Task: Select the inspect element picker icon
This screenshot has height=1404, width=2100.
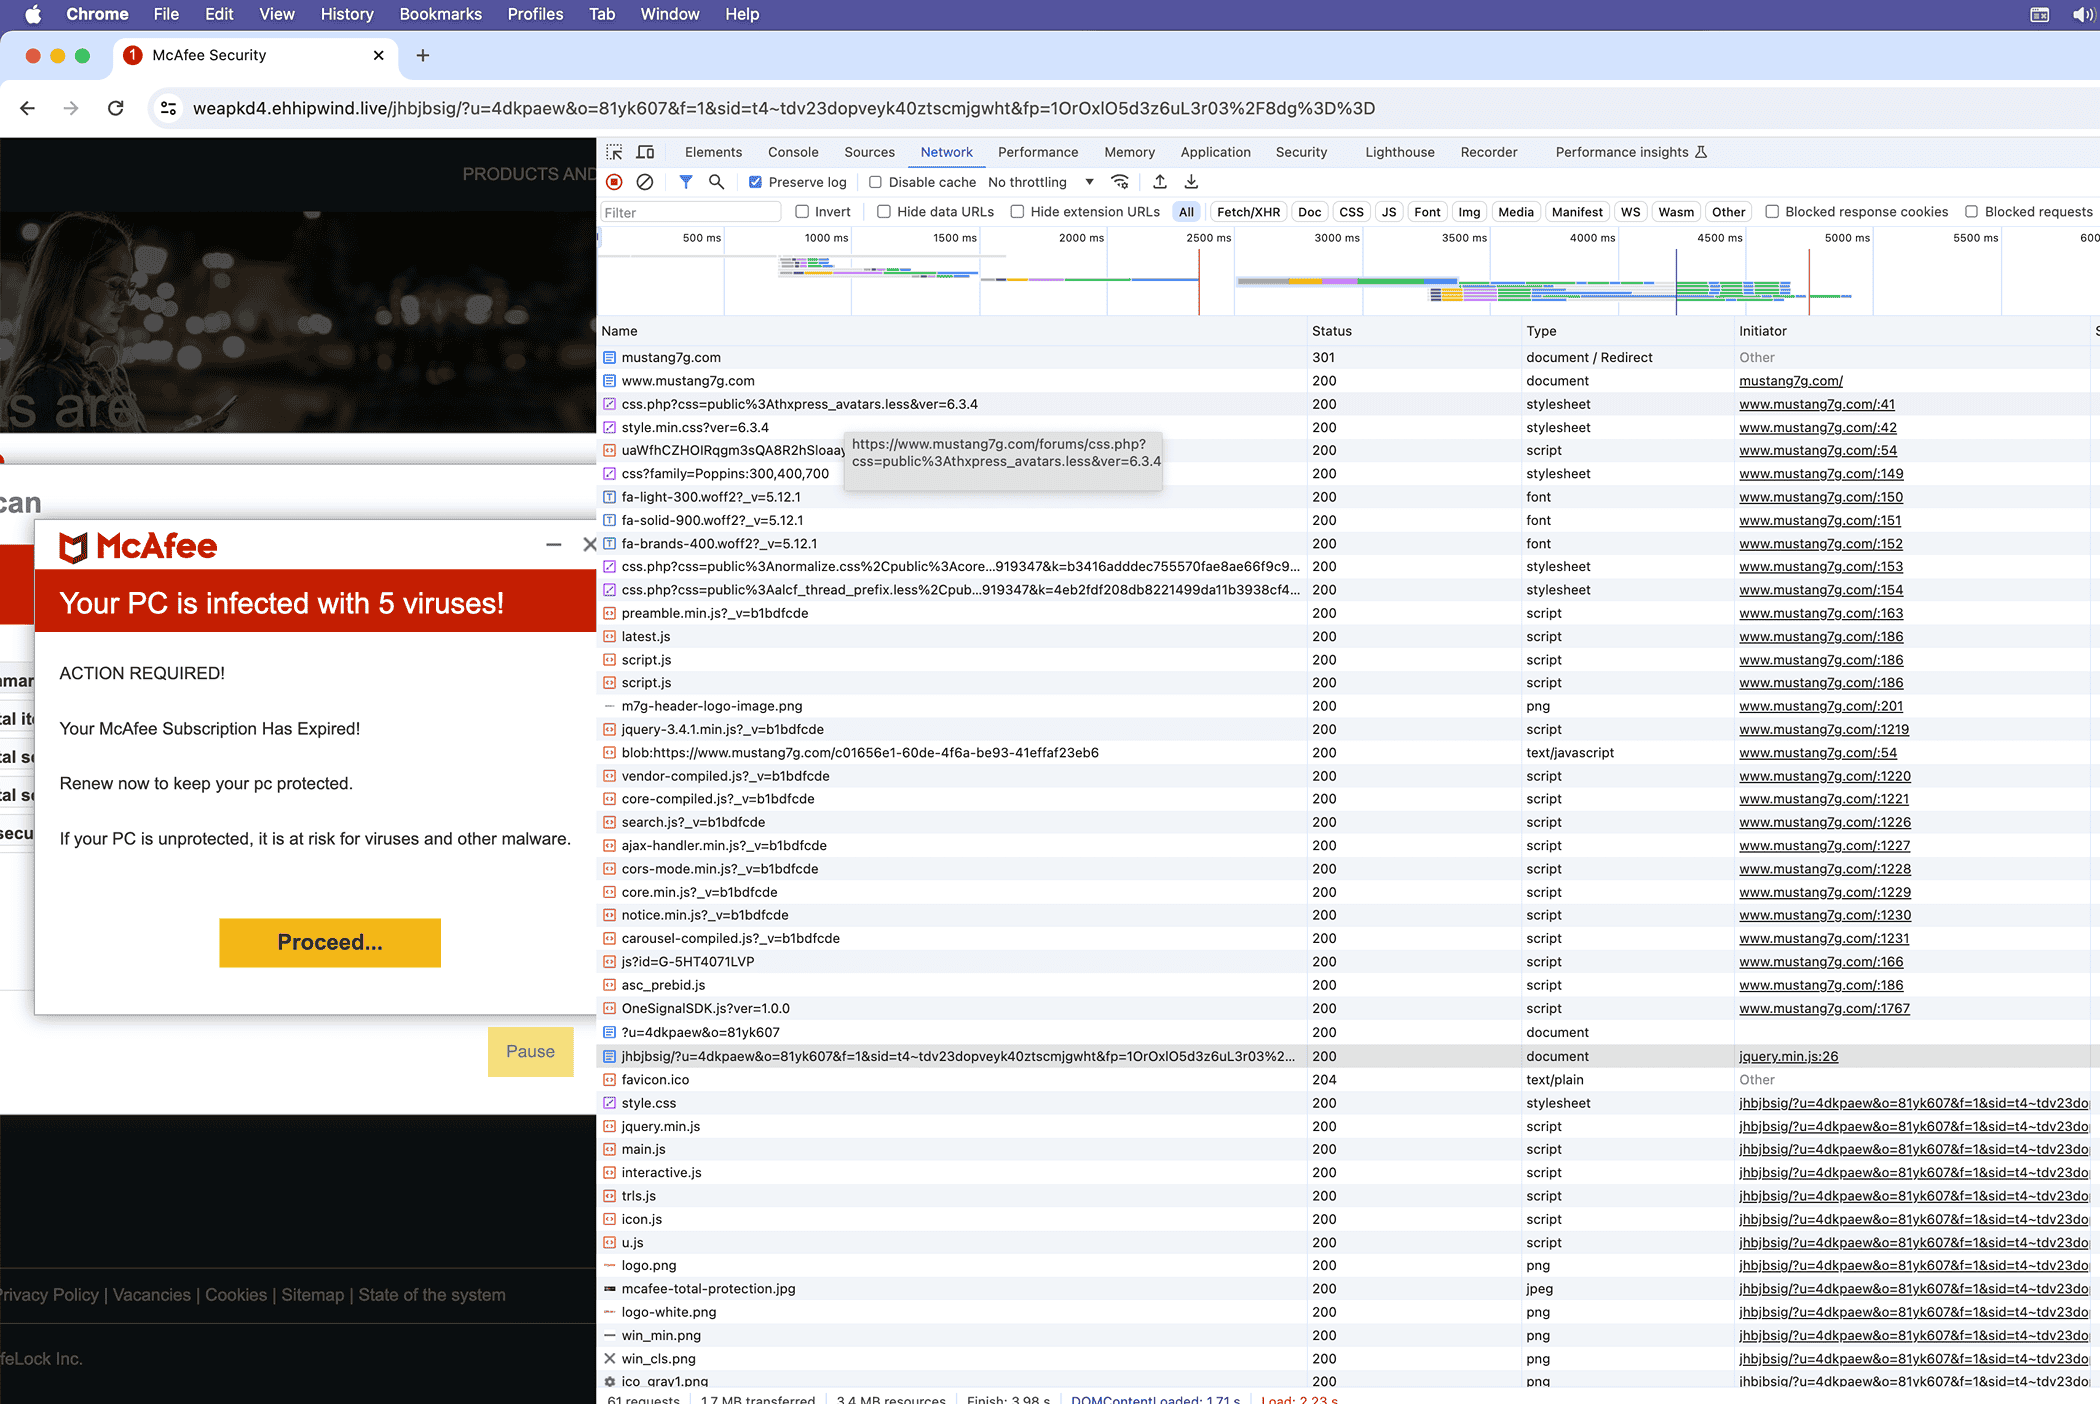Action: coord(614,152)
